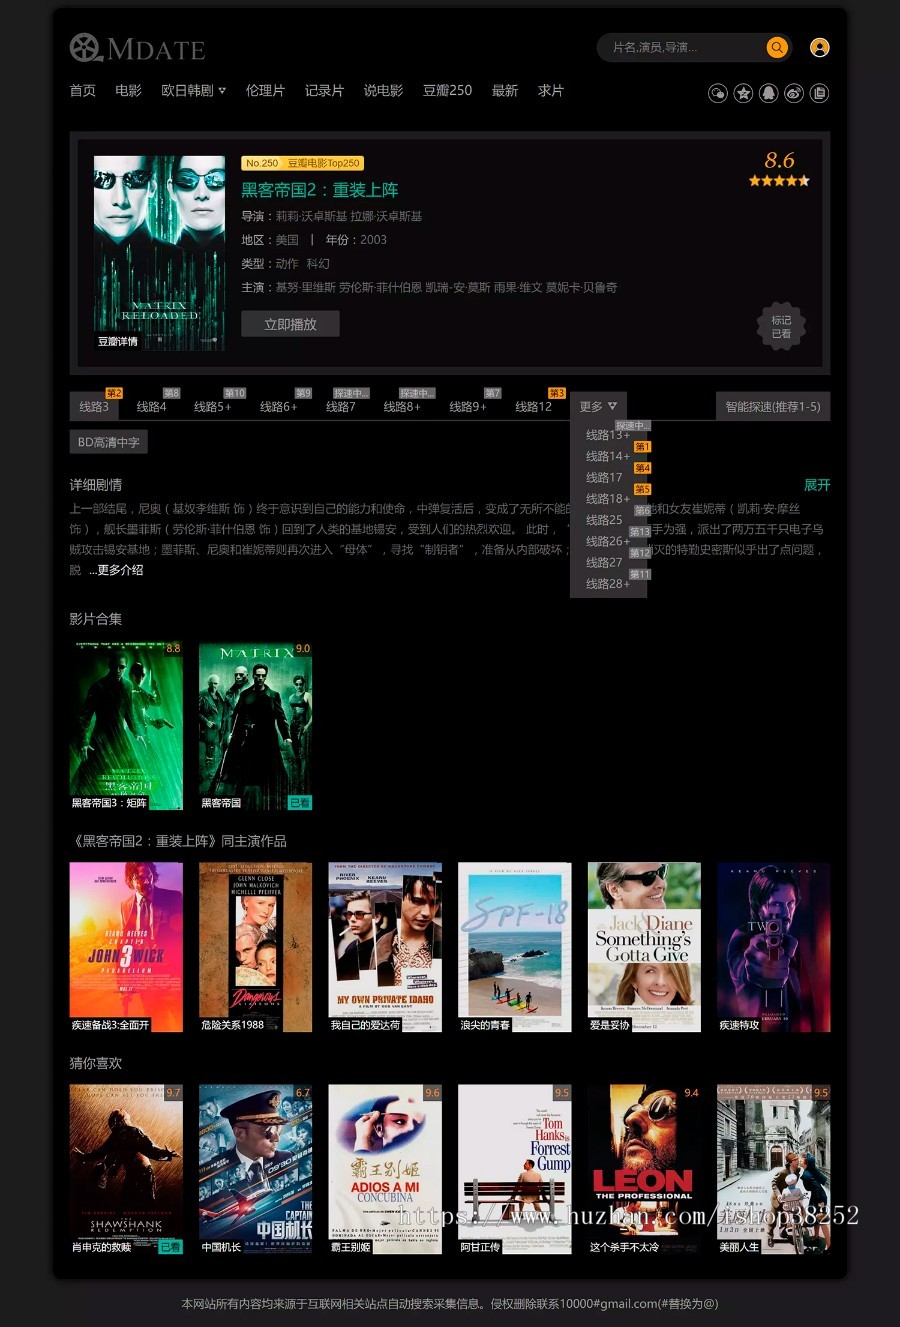Open the 霸王别姬 poster
900x1327 pixels.
click(x=385, y=1169)
